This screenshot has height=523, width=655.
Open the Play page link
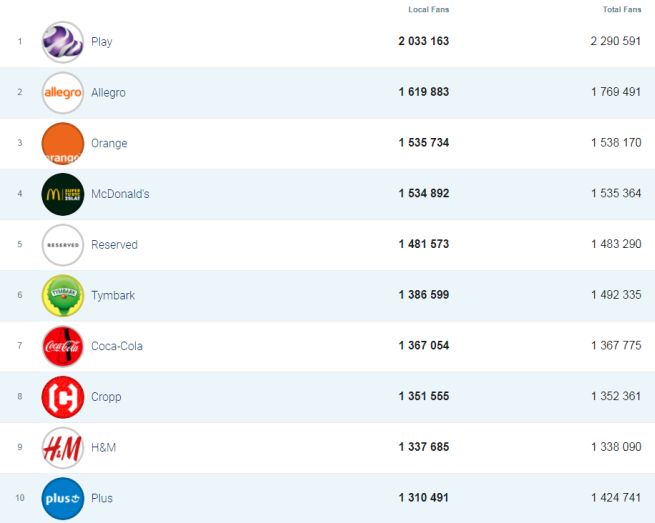pyautogui.click(x=101, y=42)
